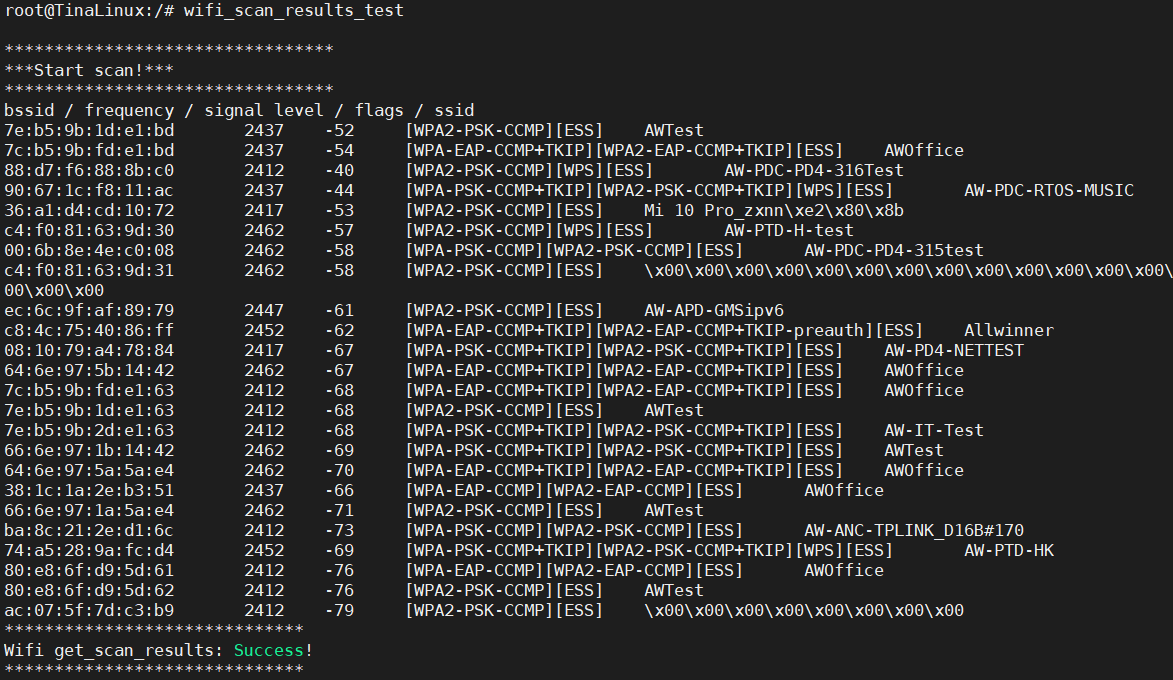Select the AW-PD4-NETTEST SSID

pyautogui.click(x=953, y=350)
